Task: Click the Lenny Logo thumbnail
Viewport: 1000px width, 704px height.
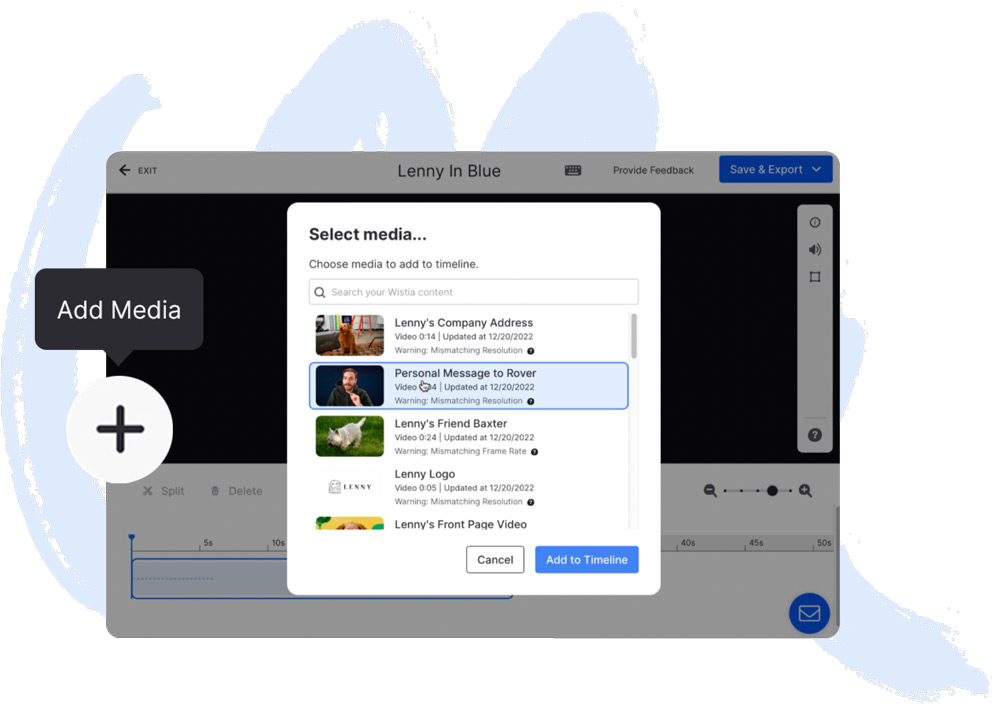Action: [x=349, y=487]
